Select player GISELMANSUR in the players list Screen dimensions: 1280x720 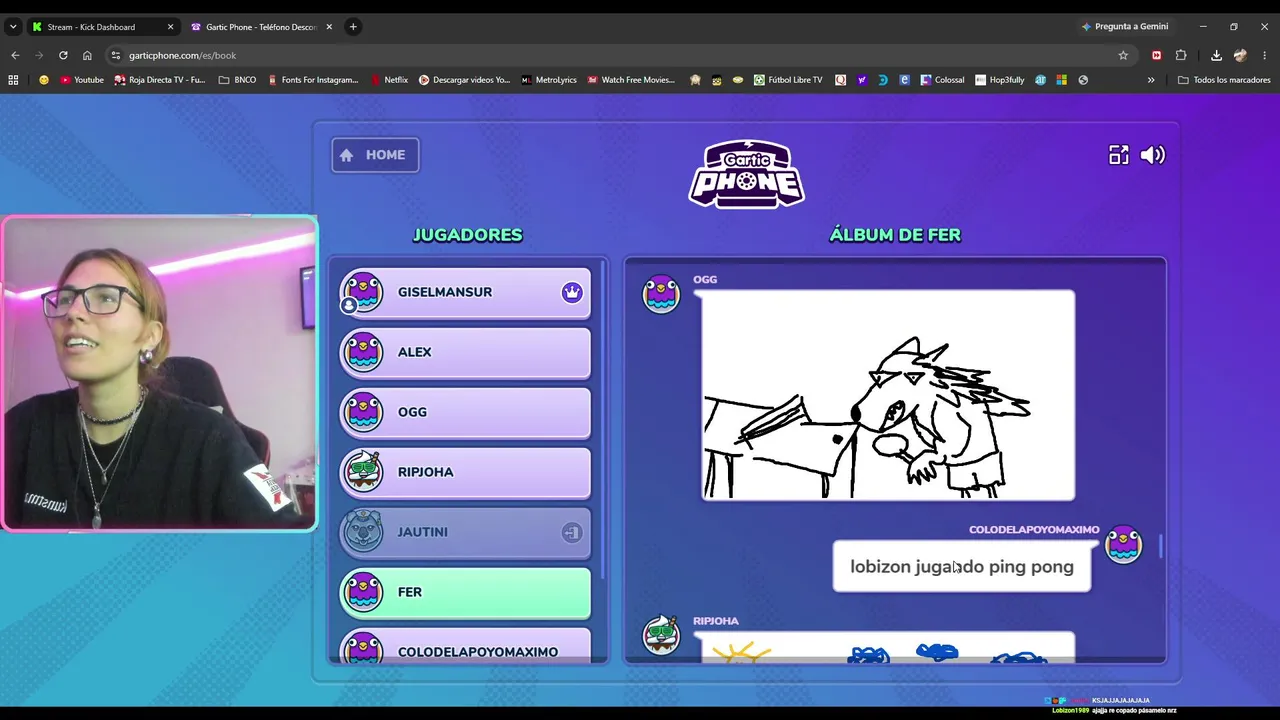click(465, 292)
